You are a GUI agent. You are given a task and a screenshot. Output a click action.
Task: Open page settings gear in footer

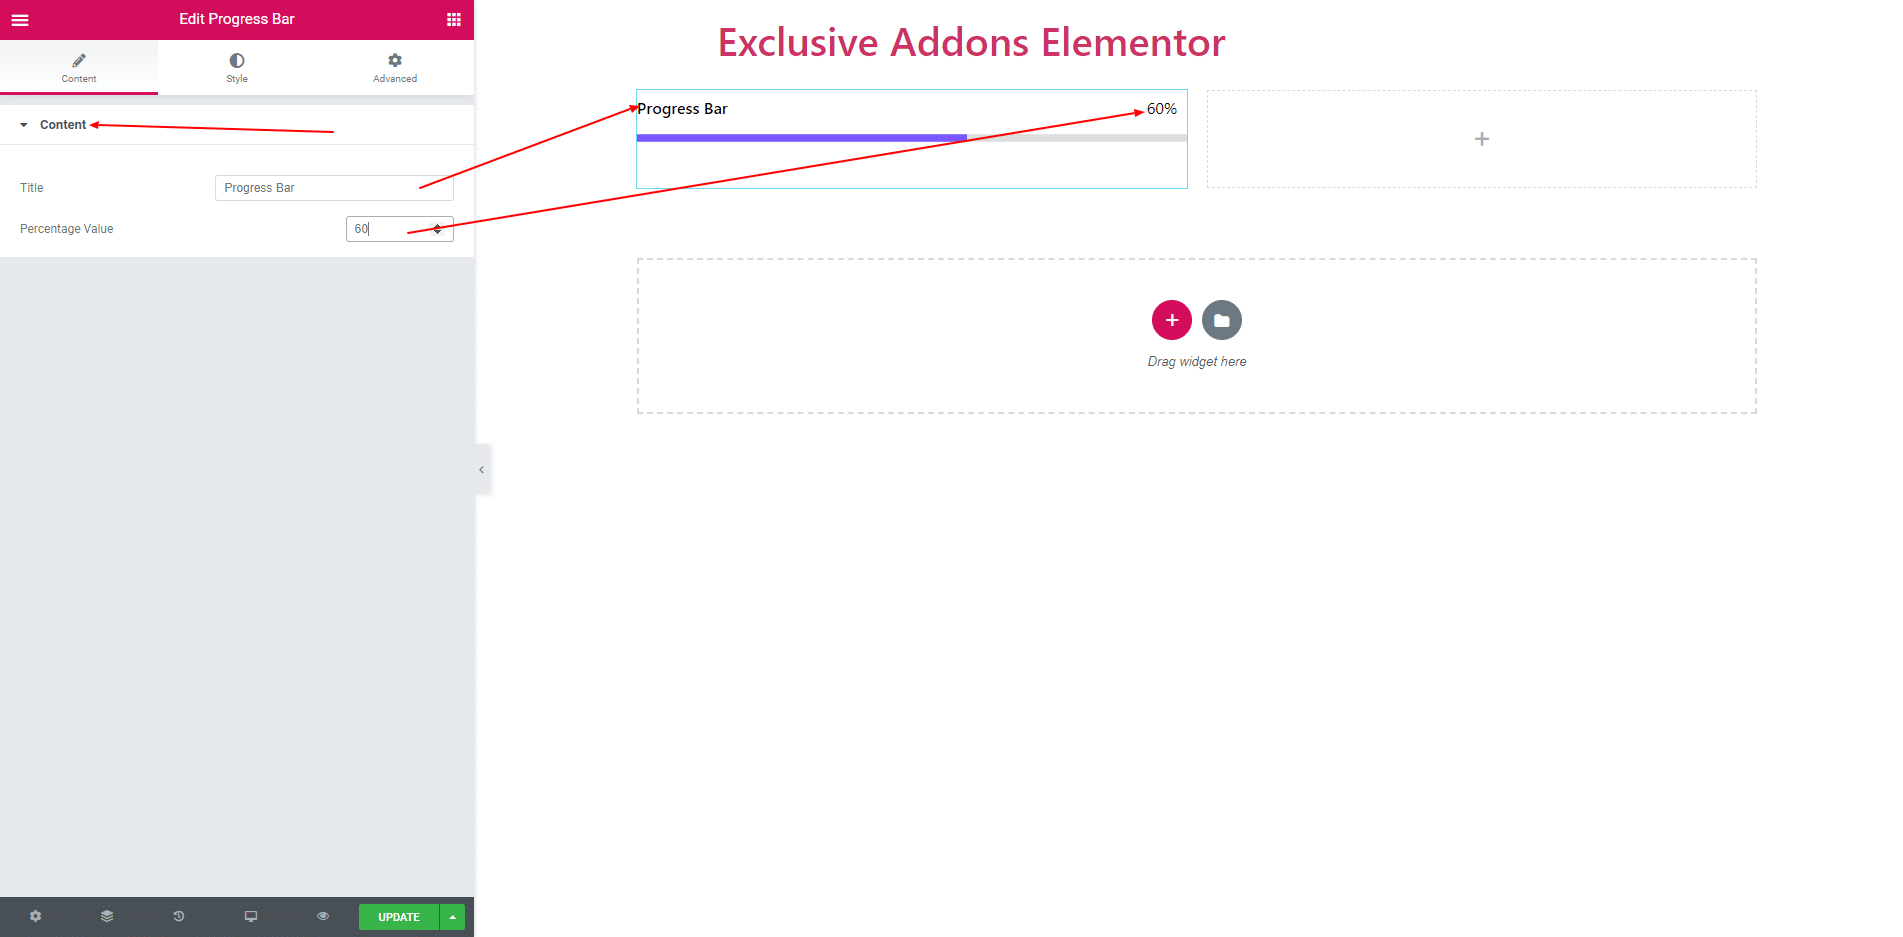tap(36, 916)
